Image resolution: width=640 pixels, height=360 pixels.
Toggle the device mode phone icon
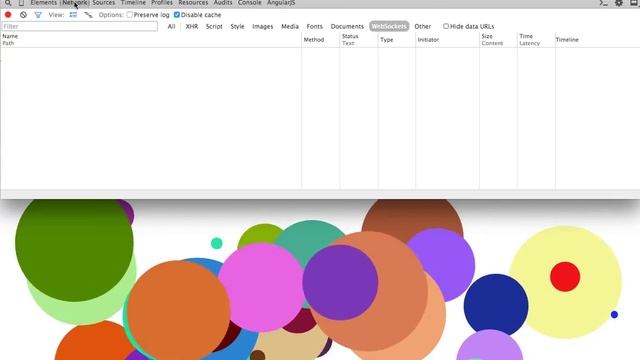[x=21, y=3]
